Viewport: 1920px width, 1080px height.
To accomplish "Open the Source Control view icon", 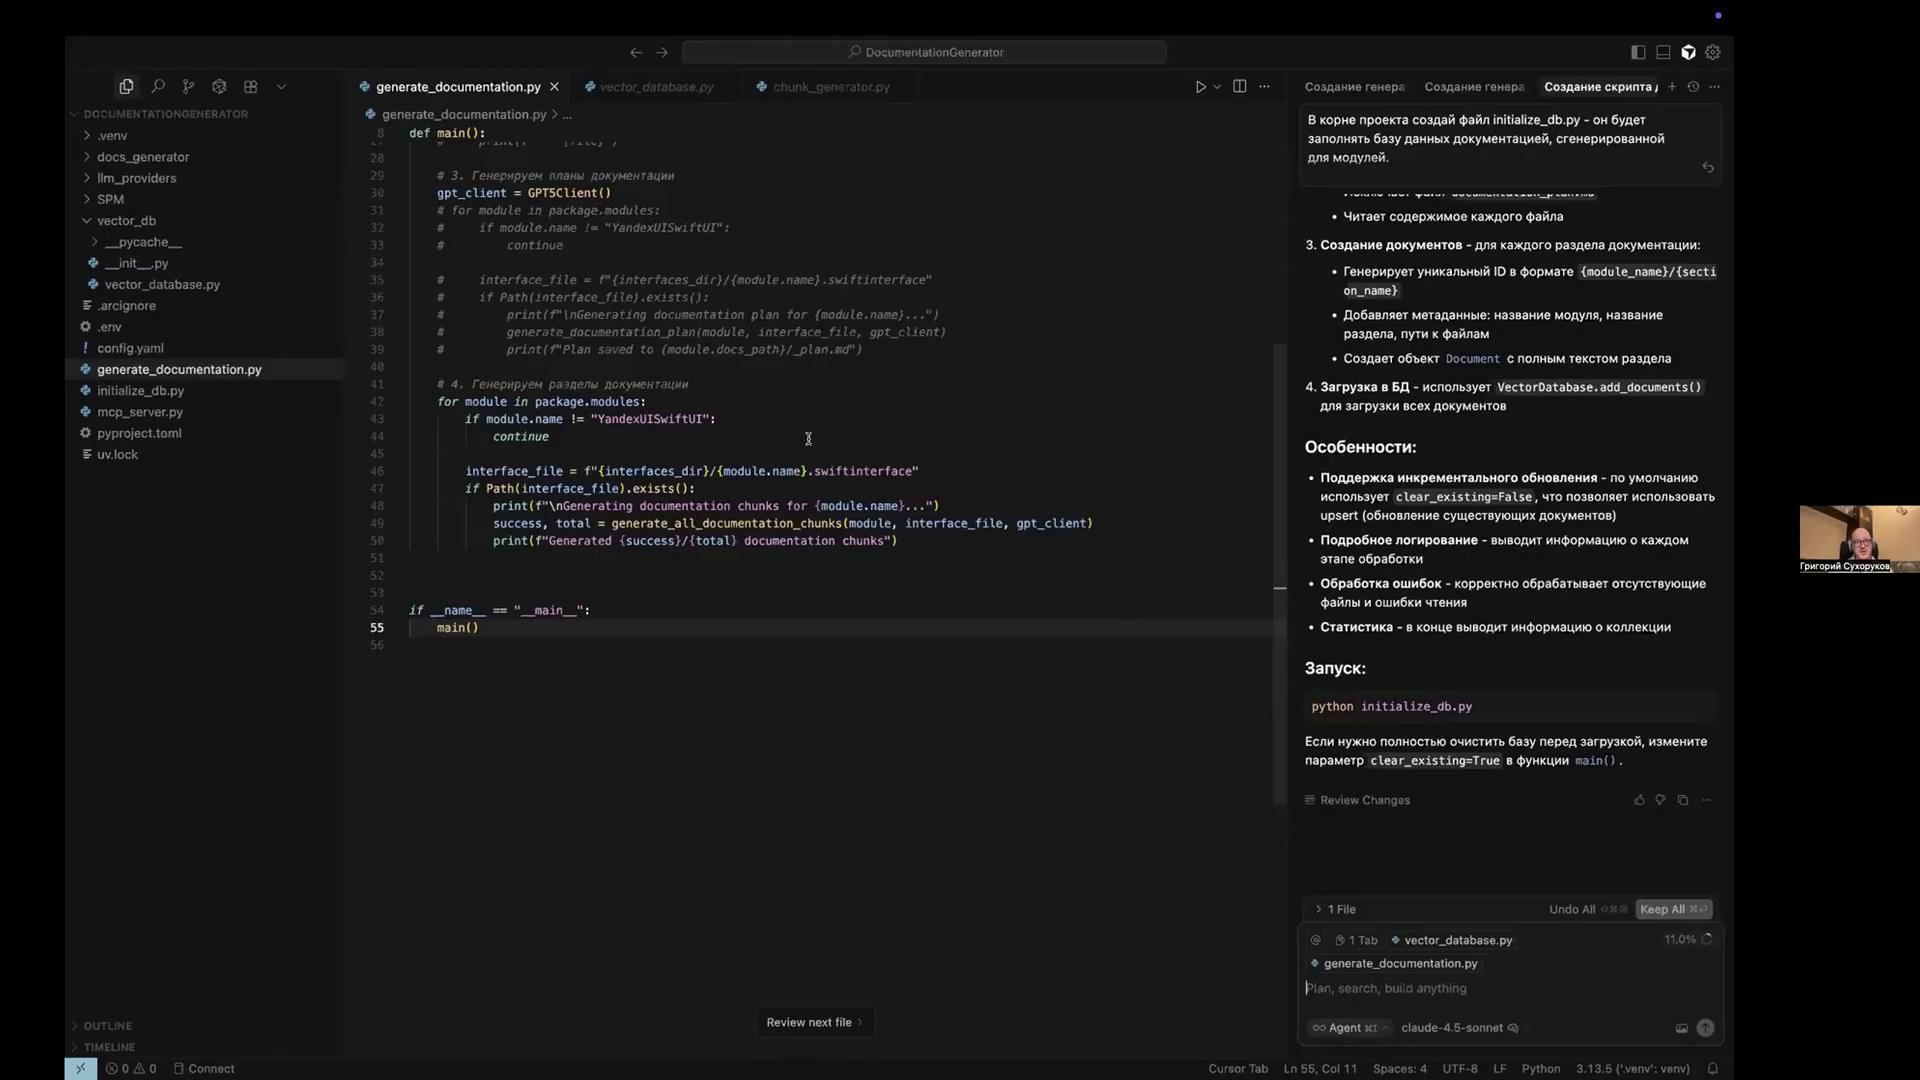I will [189, 87].
